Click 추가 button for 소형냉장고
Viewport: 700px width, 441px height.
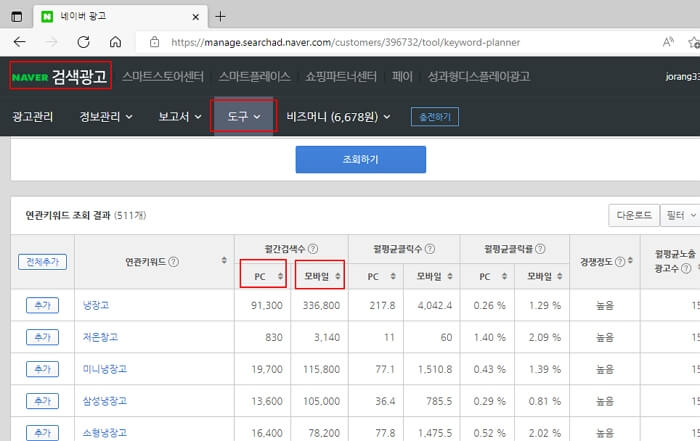click(x=42, y=433)
